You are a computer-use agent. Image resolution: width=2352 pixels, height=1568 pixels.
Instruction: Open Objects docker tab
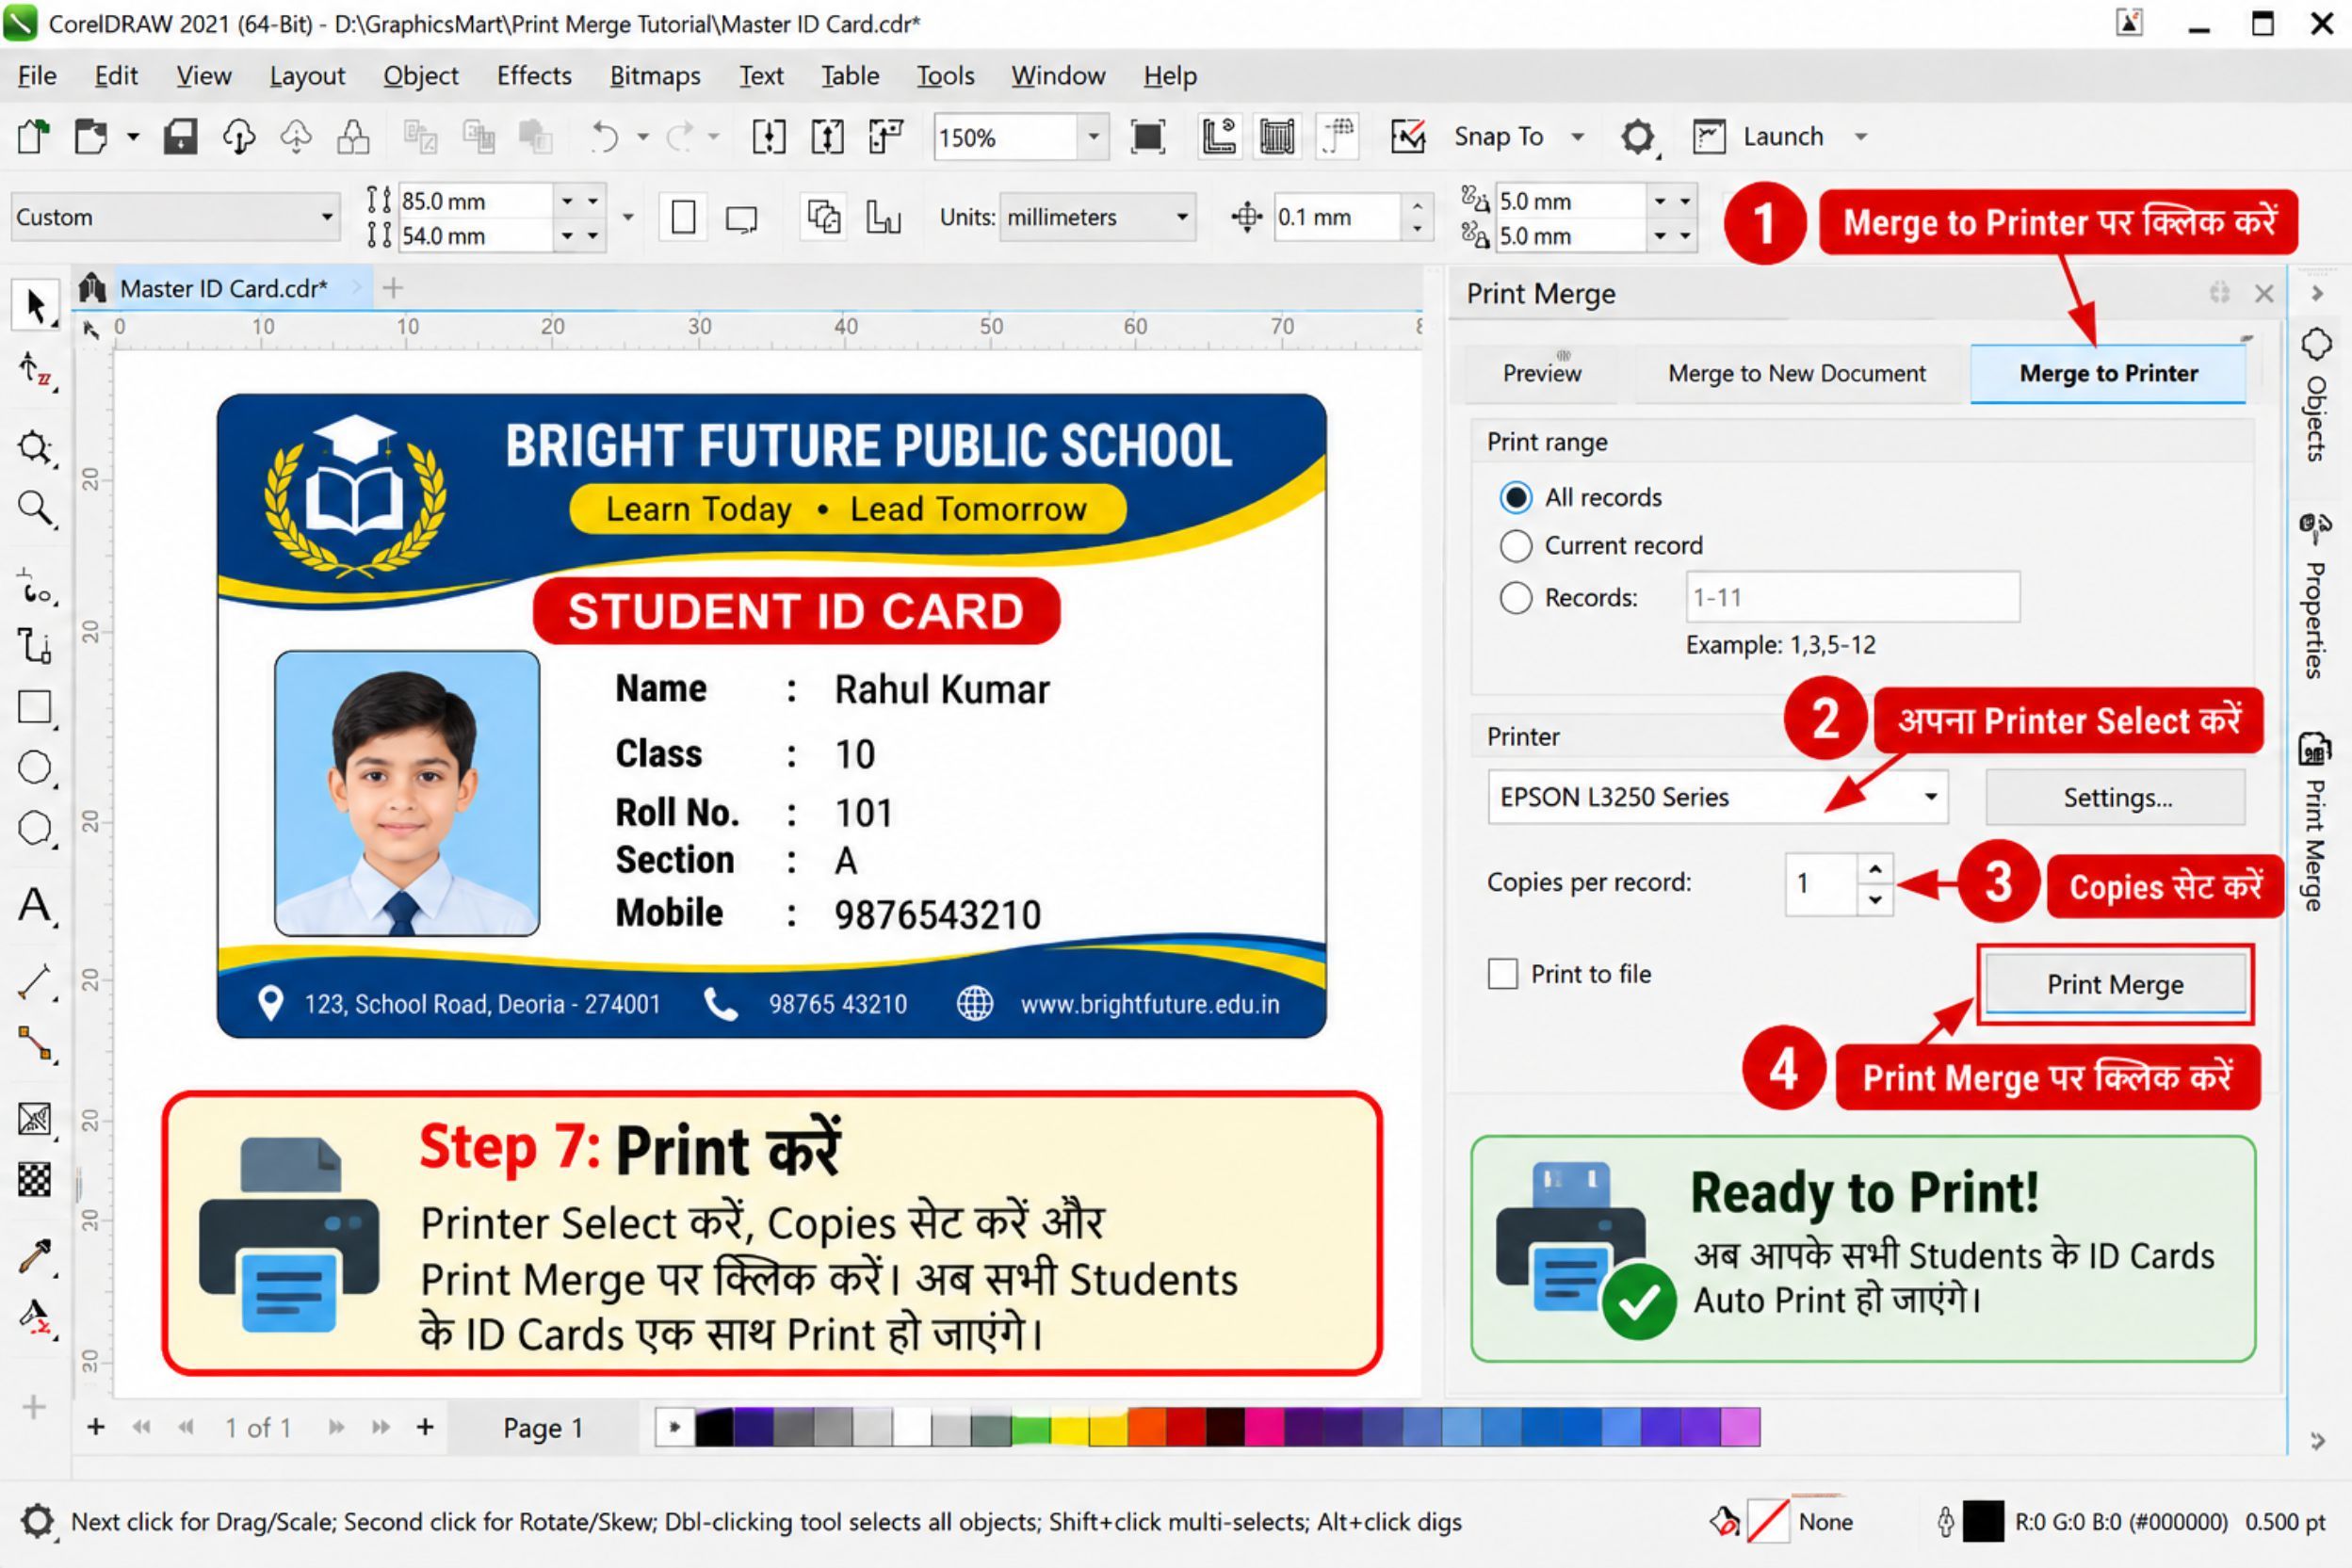2316,396
